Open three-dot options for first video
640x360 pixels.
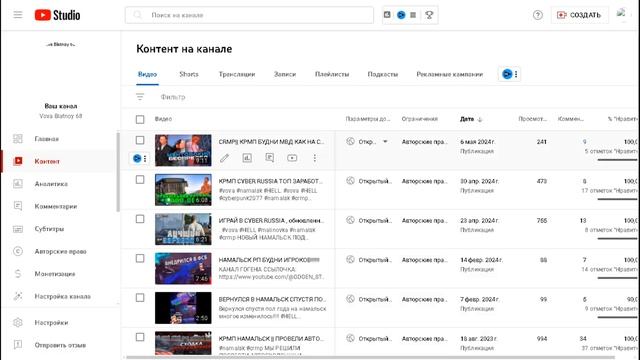point(315,158)
